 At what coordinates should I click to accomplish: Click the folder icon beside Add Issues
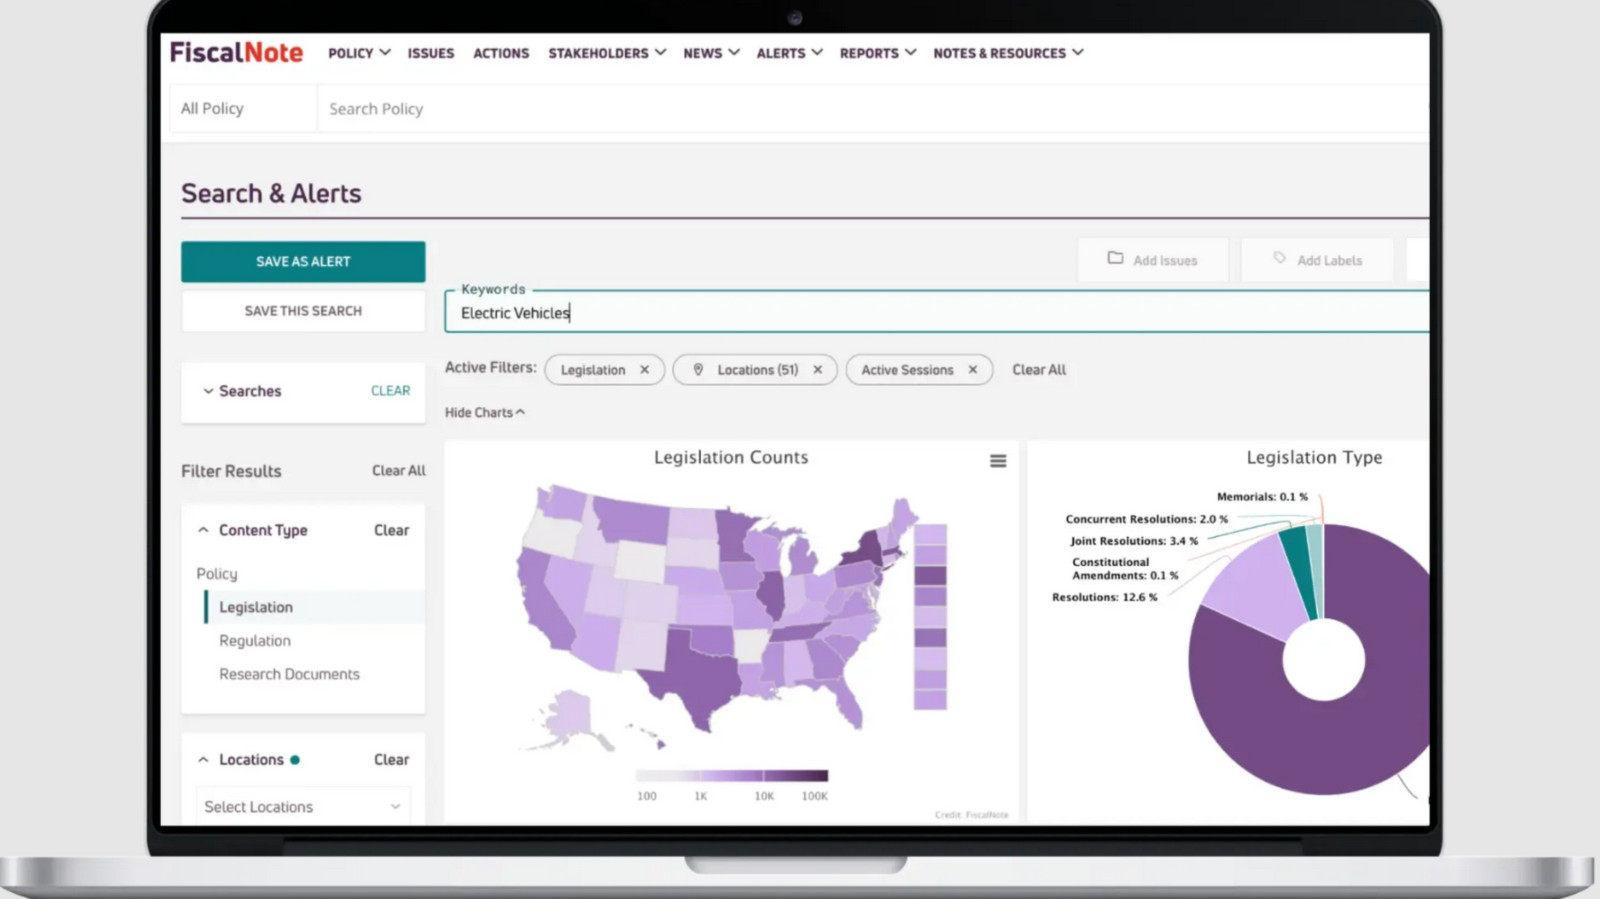(1115, 258)
